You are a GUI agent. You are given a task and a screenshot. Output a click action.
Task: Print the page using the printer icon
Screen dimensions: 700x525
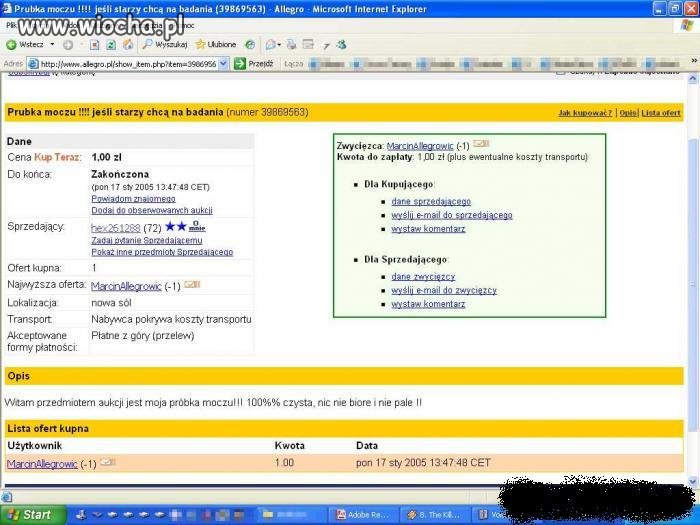pos(292,45)
